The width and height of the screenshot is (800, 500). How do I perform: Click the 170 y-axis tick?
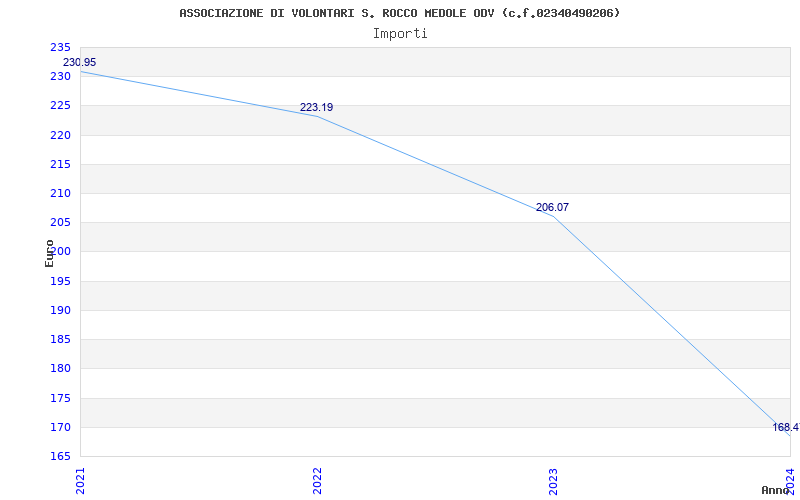click(60, 427)
